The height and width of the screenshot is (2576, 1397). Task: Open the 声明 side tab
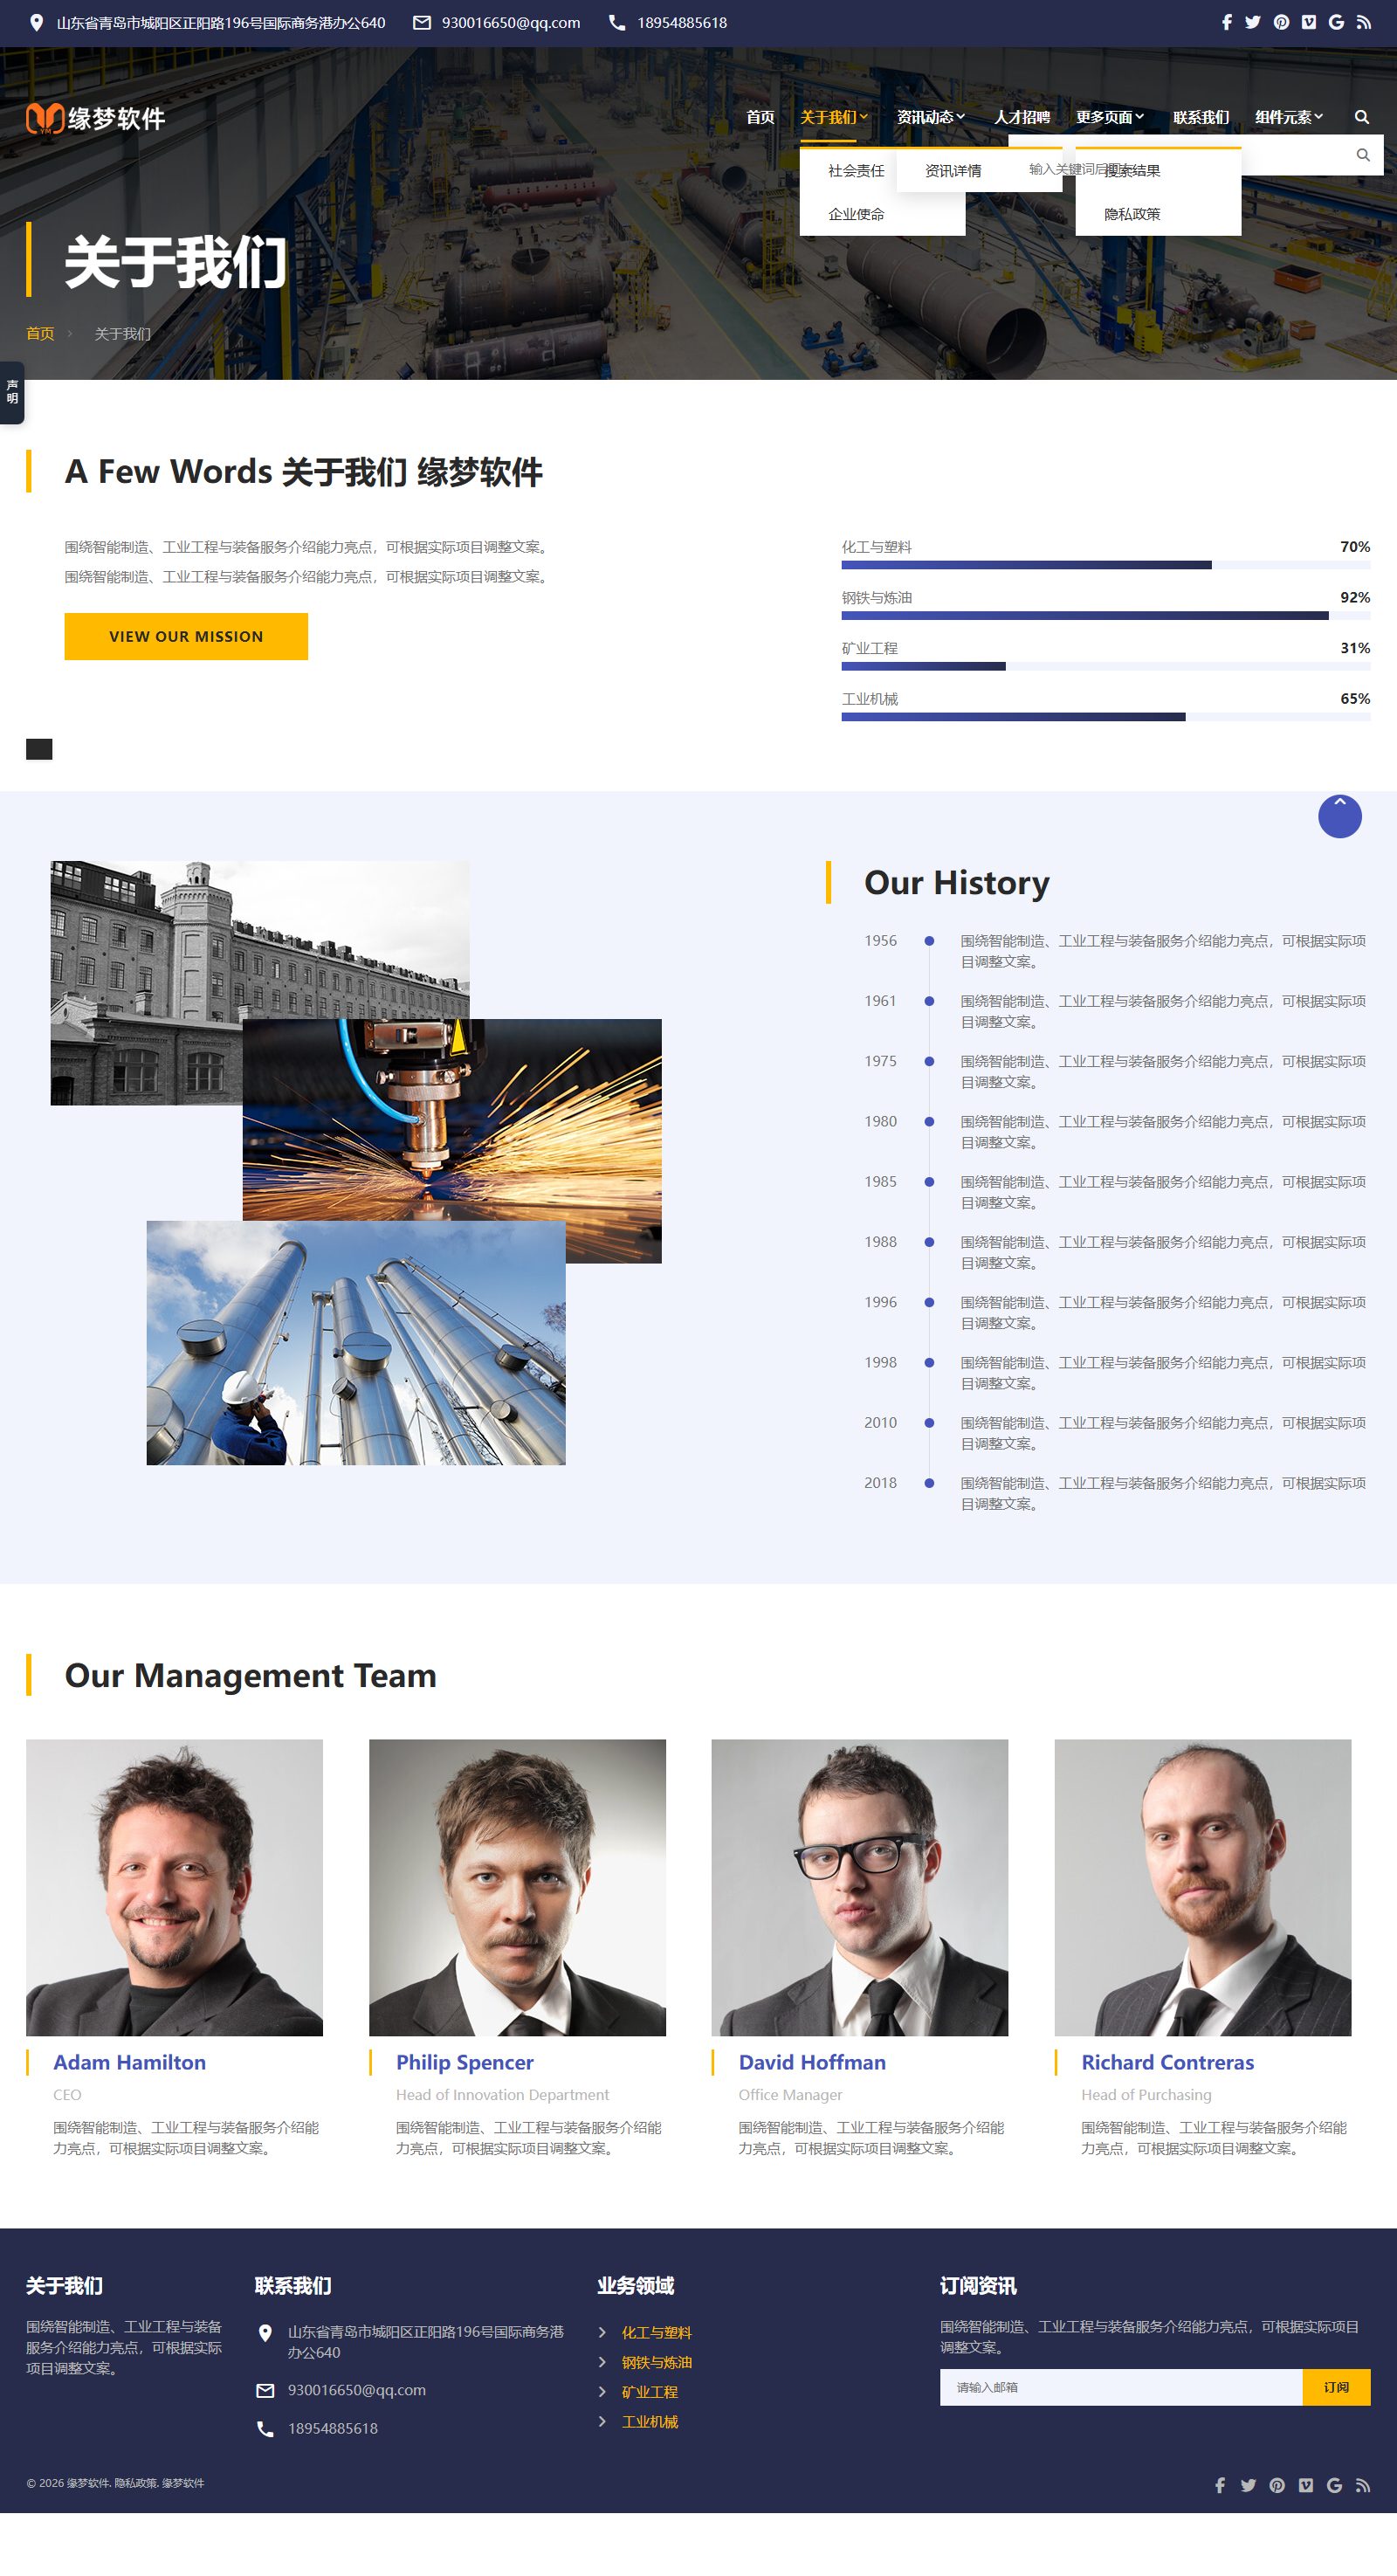tap(12, 392)
